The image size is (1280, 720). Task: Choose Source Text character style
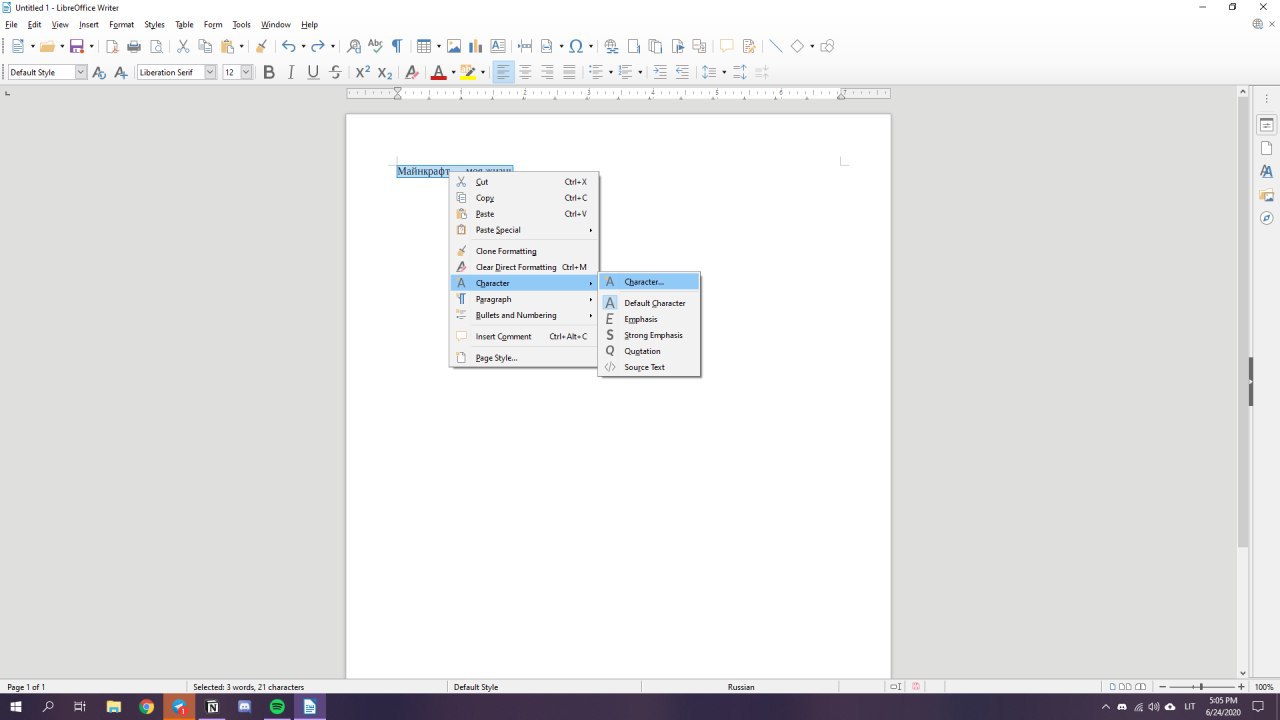[649, 367]
